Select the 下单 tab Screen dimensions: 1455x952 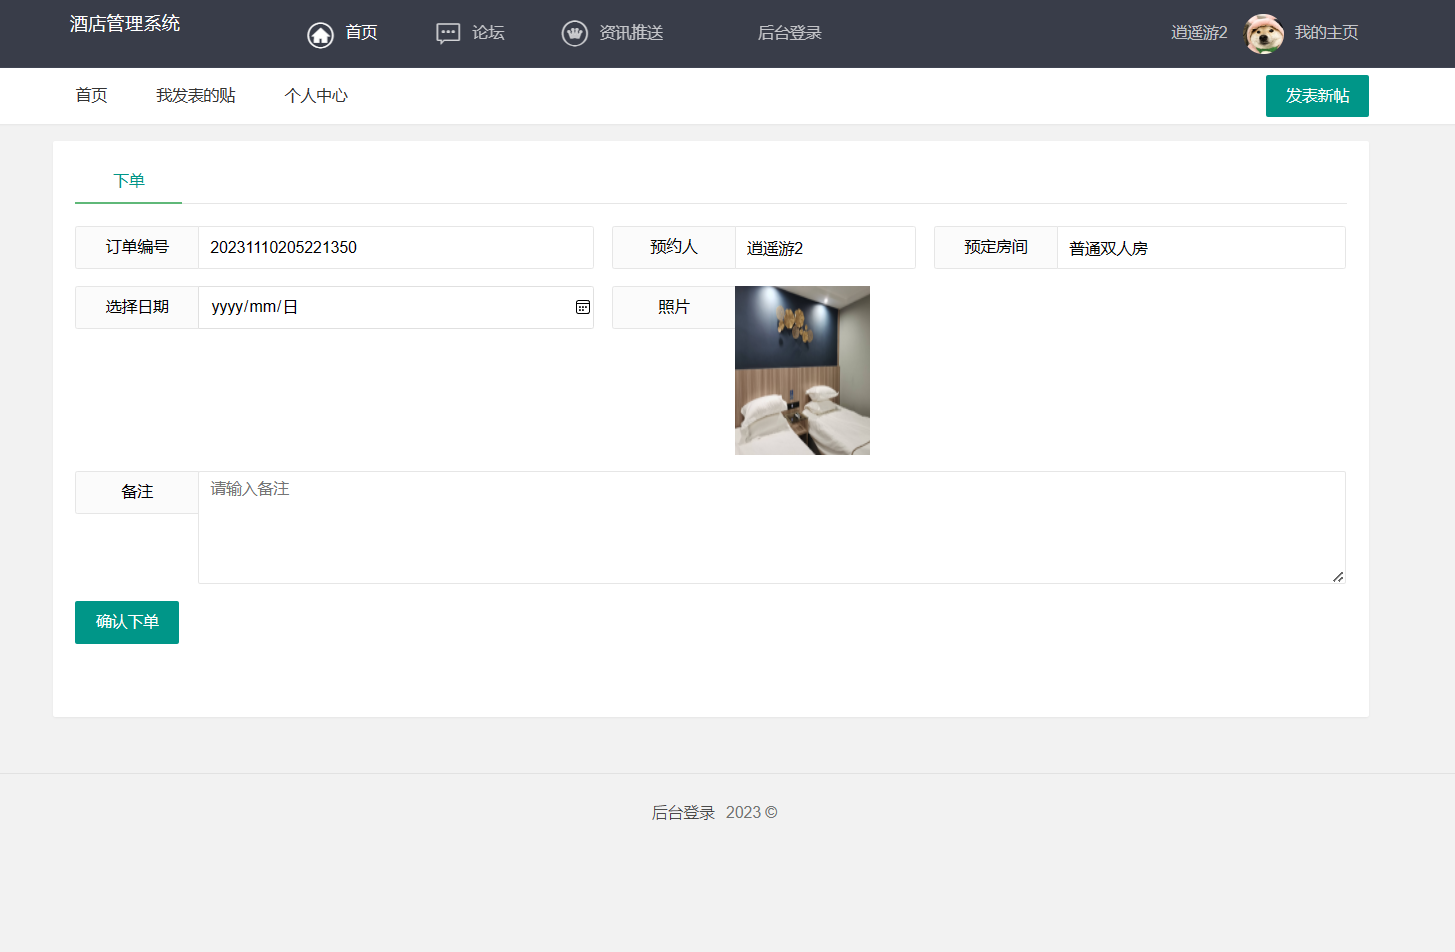129,181
